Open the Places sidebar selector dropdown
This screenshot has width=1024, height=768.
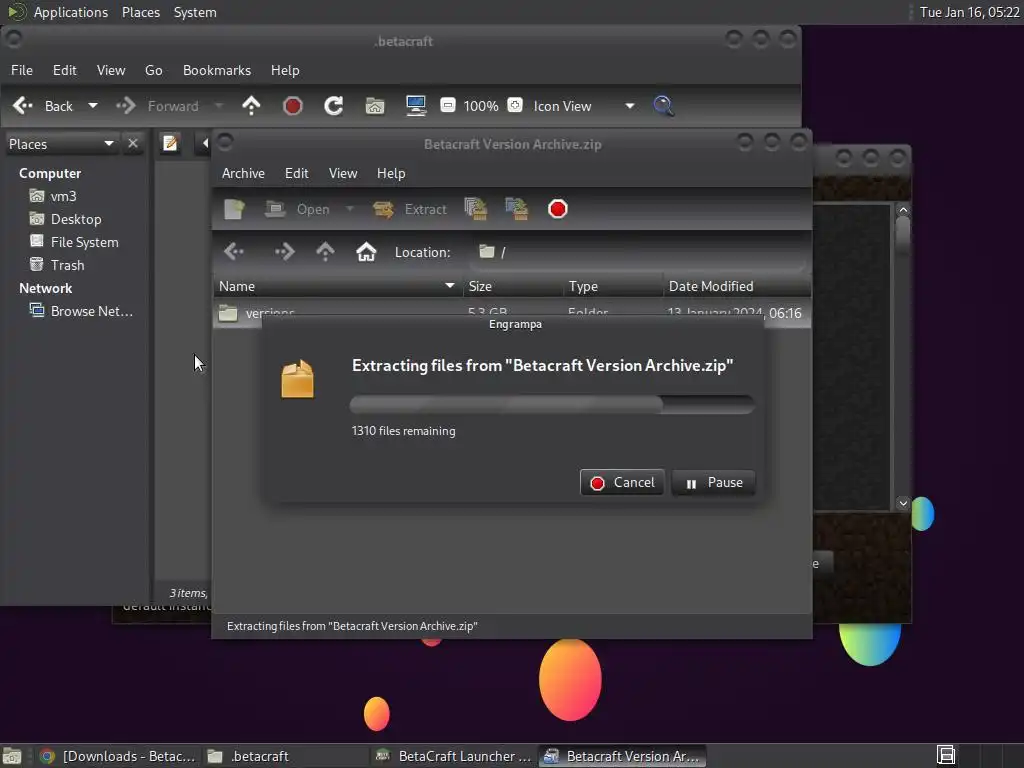click(x=61, y=144)
